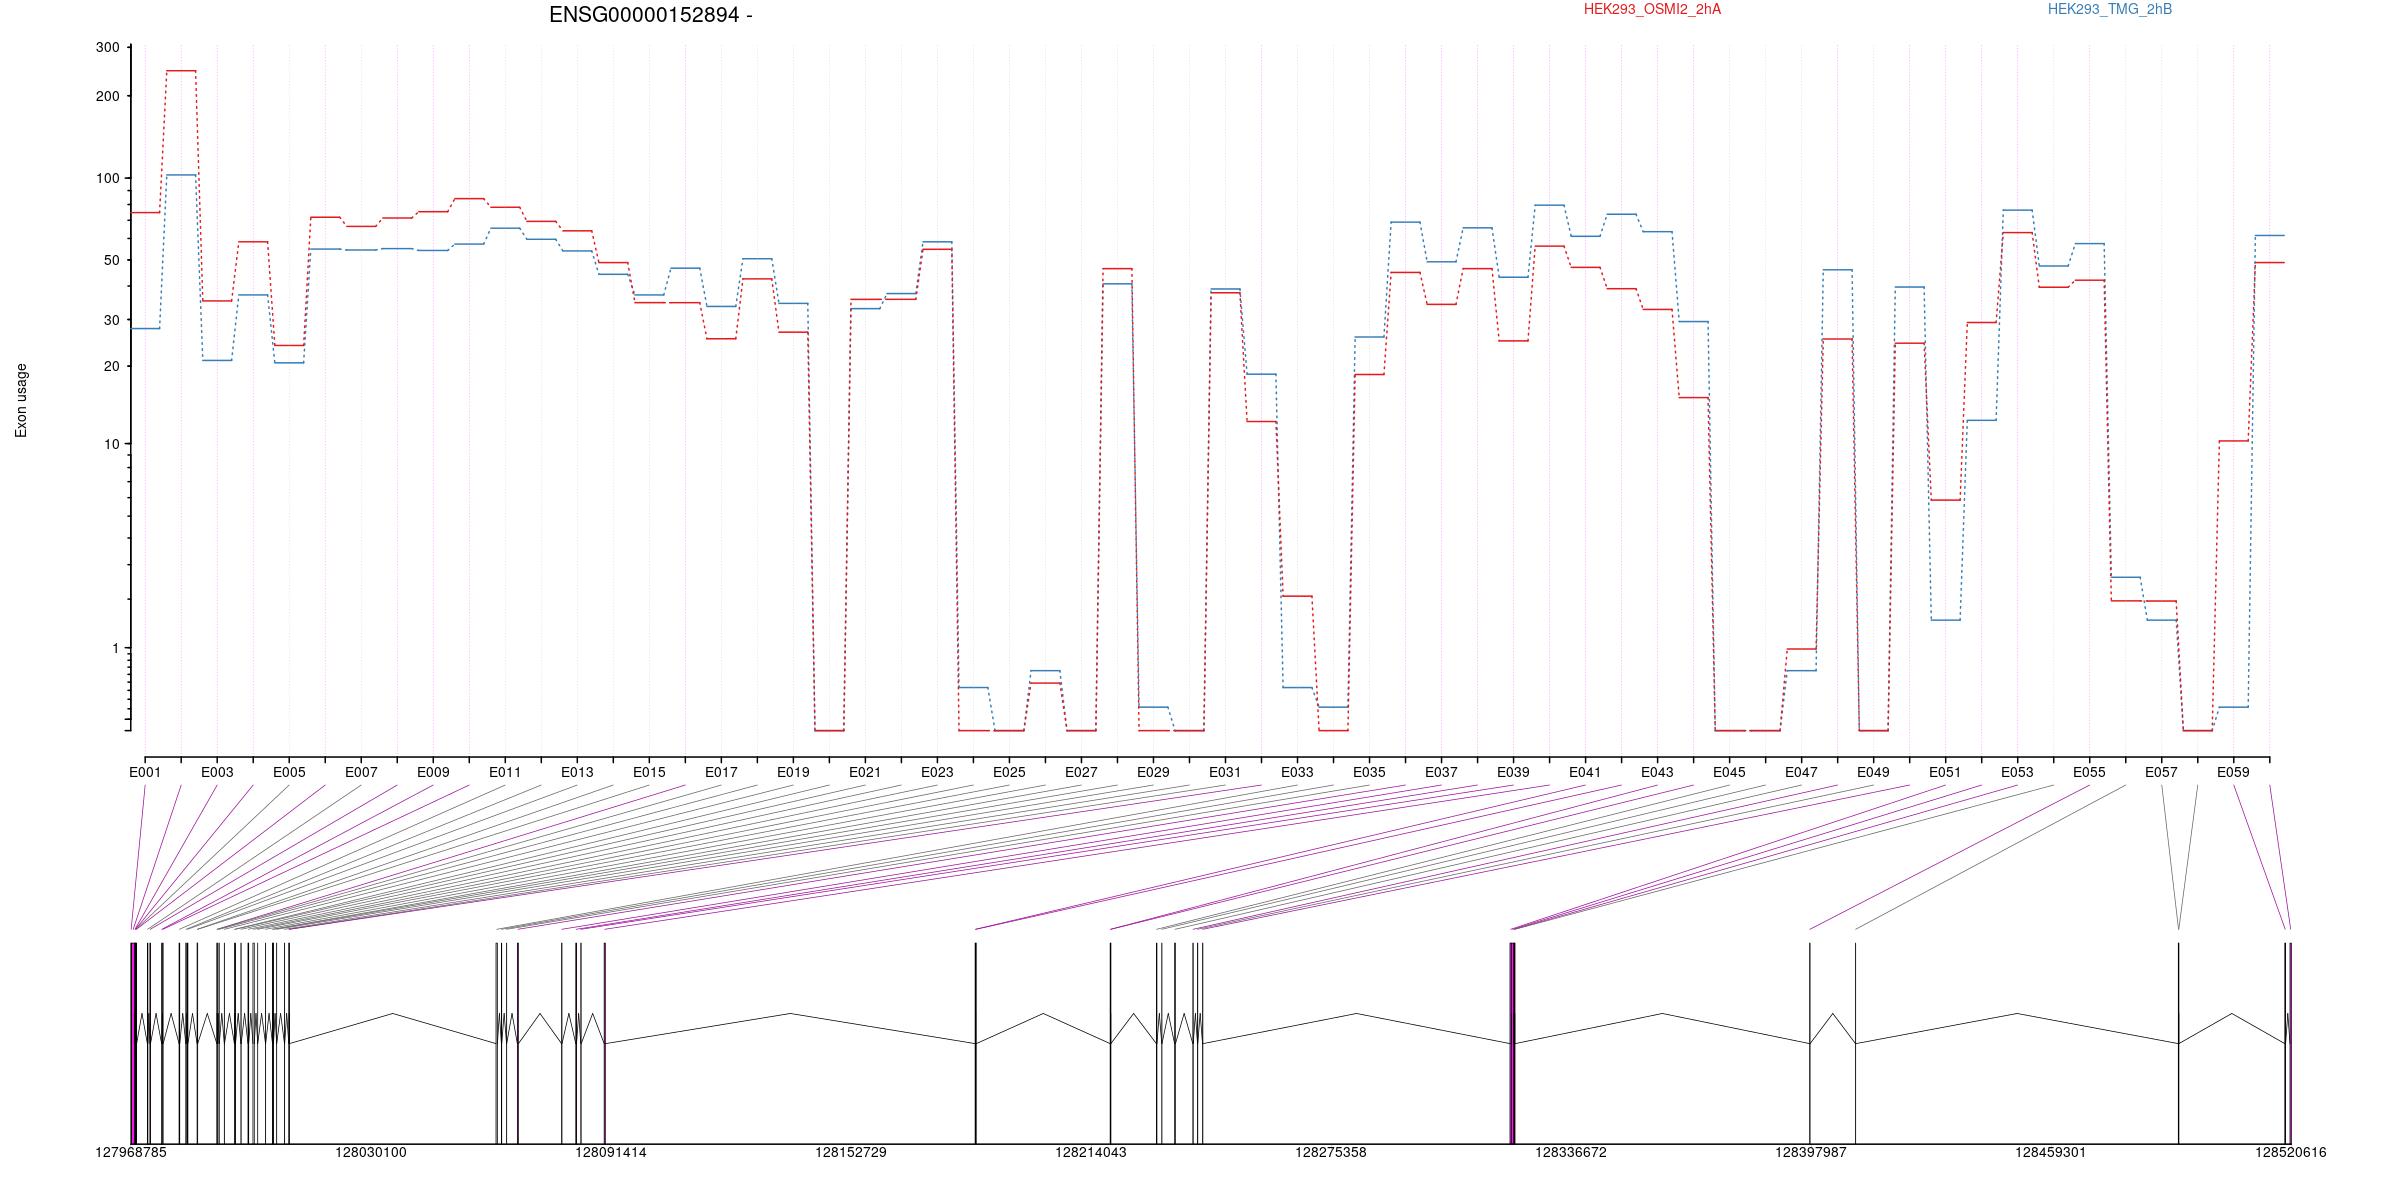The width and height of the screenshot is (2400, 1200).
Task: Click the 50 y-axis tick label
Action: tap(111, 260)
